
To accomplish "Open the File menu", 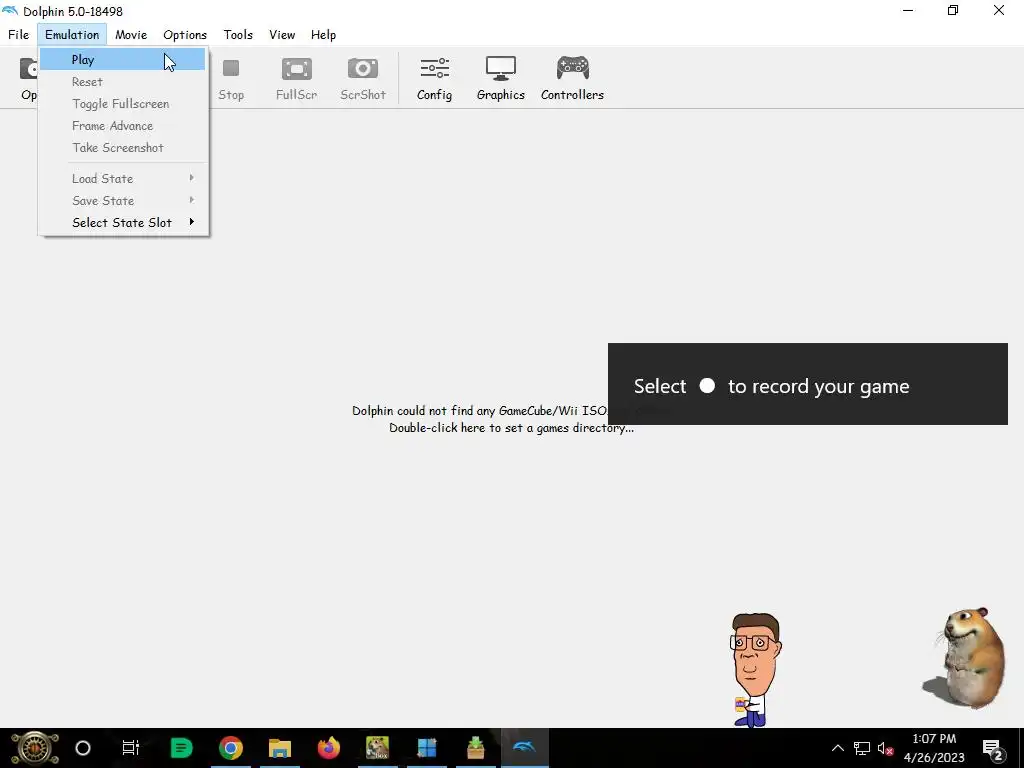I will tap(18, 35).
